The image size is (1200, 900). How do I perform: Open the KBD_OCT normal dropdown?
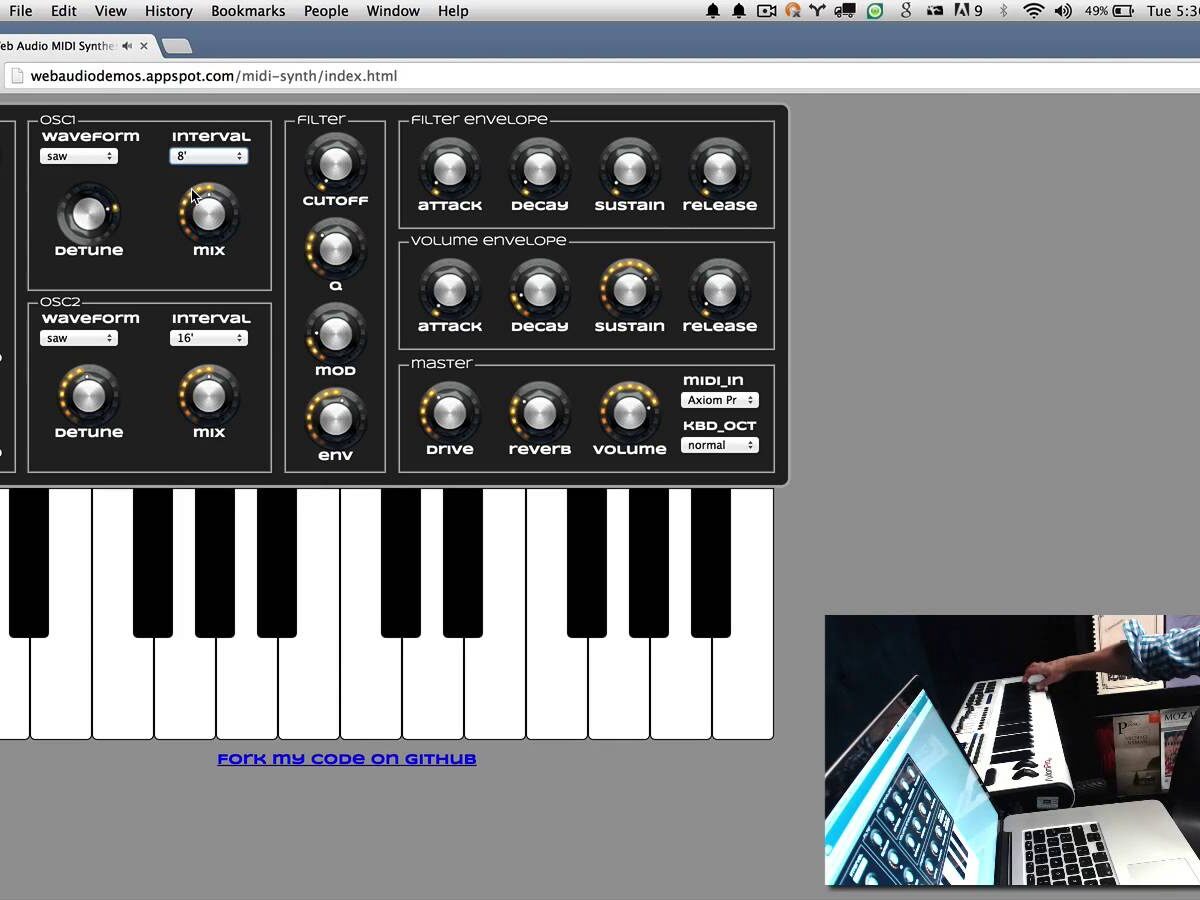pos(720,445)
